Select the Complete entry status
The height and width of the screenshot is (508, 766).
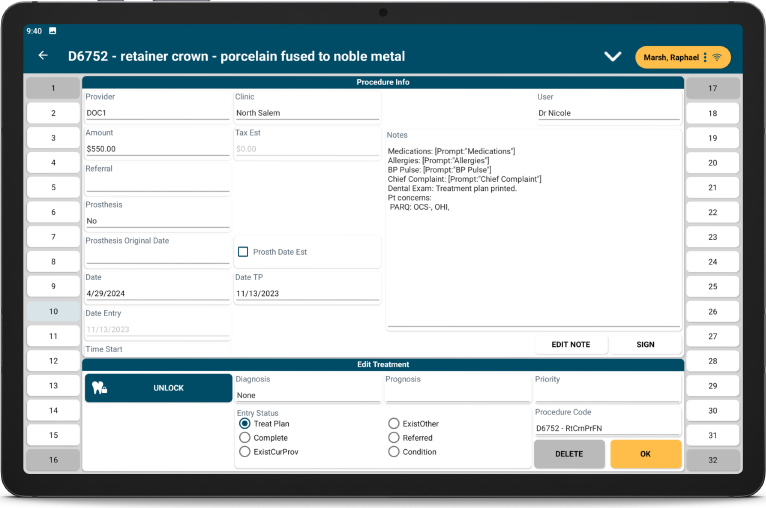coord(245,437)
